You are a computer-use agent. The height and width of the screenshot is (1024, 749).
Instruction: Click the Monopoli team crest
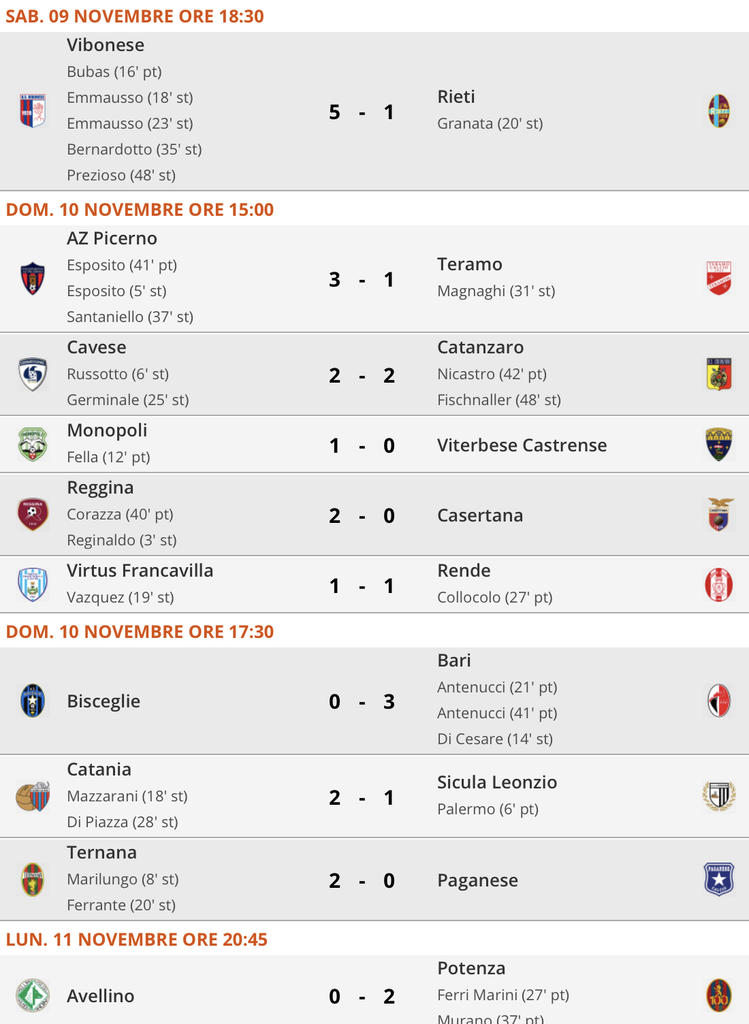(33, 444)
